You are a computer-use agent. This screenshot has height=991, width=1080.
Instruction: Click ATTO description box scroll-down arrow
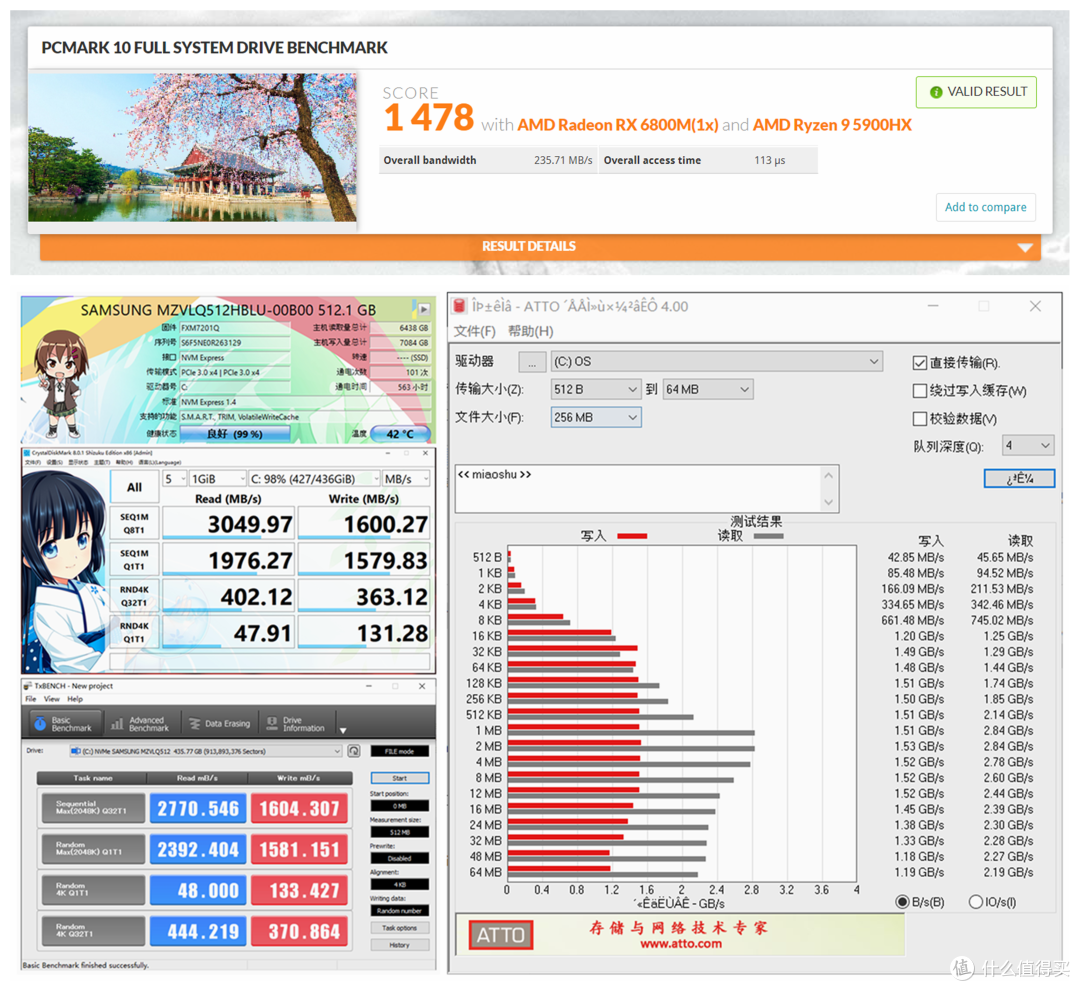pos(829,502)
